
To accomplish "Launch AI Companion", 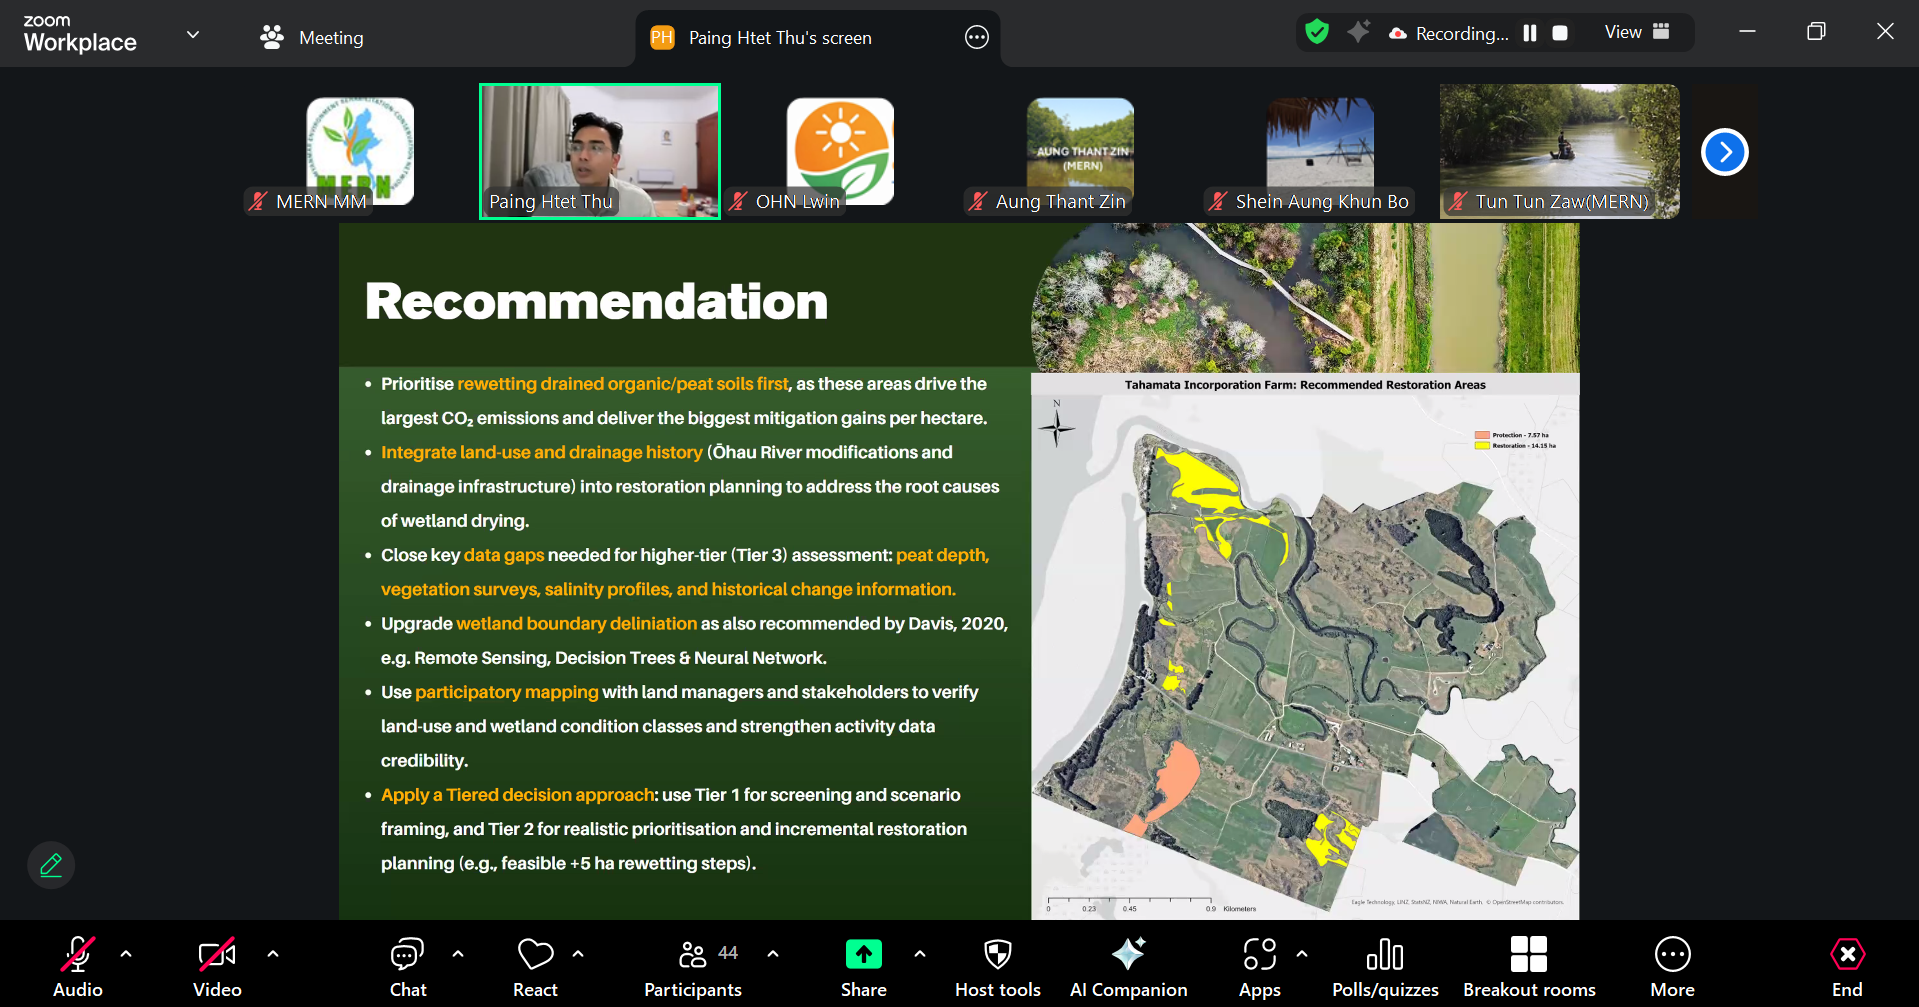I will click(1128, 967).
